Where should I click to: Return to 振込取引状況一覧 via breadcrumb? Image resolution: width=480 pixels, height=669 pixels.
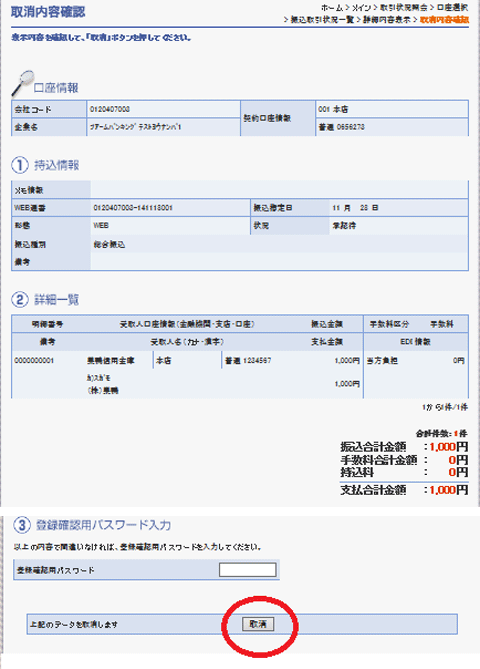tap(322, 20)
